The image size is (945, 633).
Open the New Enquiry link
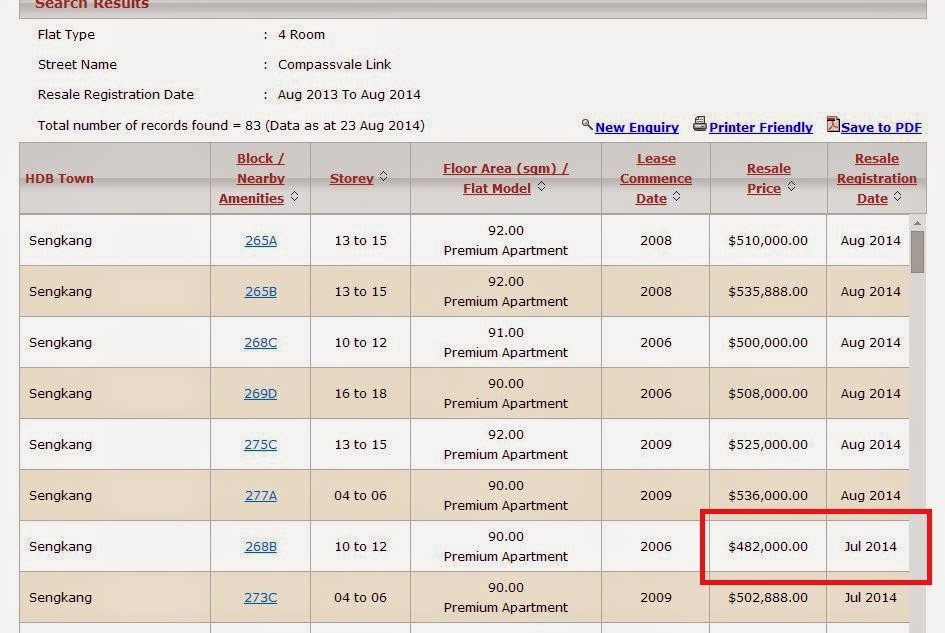pos(636,128)
